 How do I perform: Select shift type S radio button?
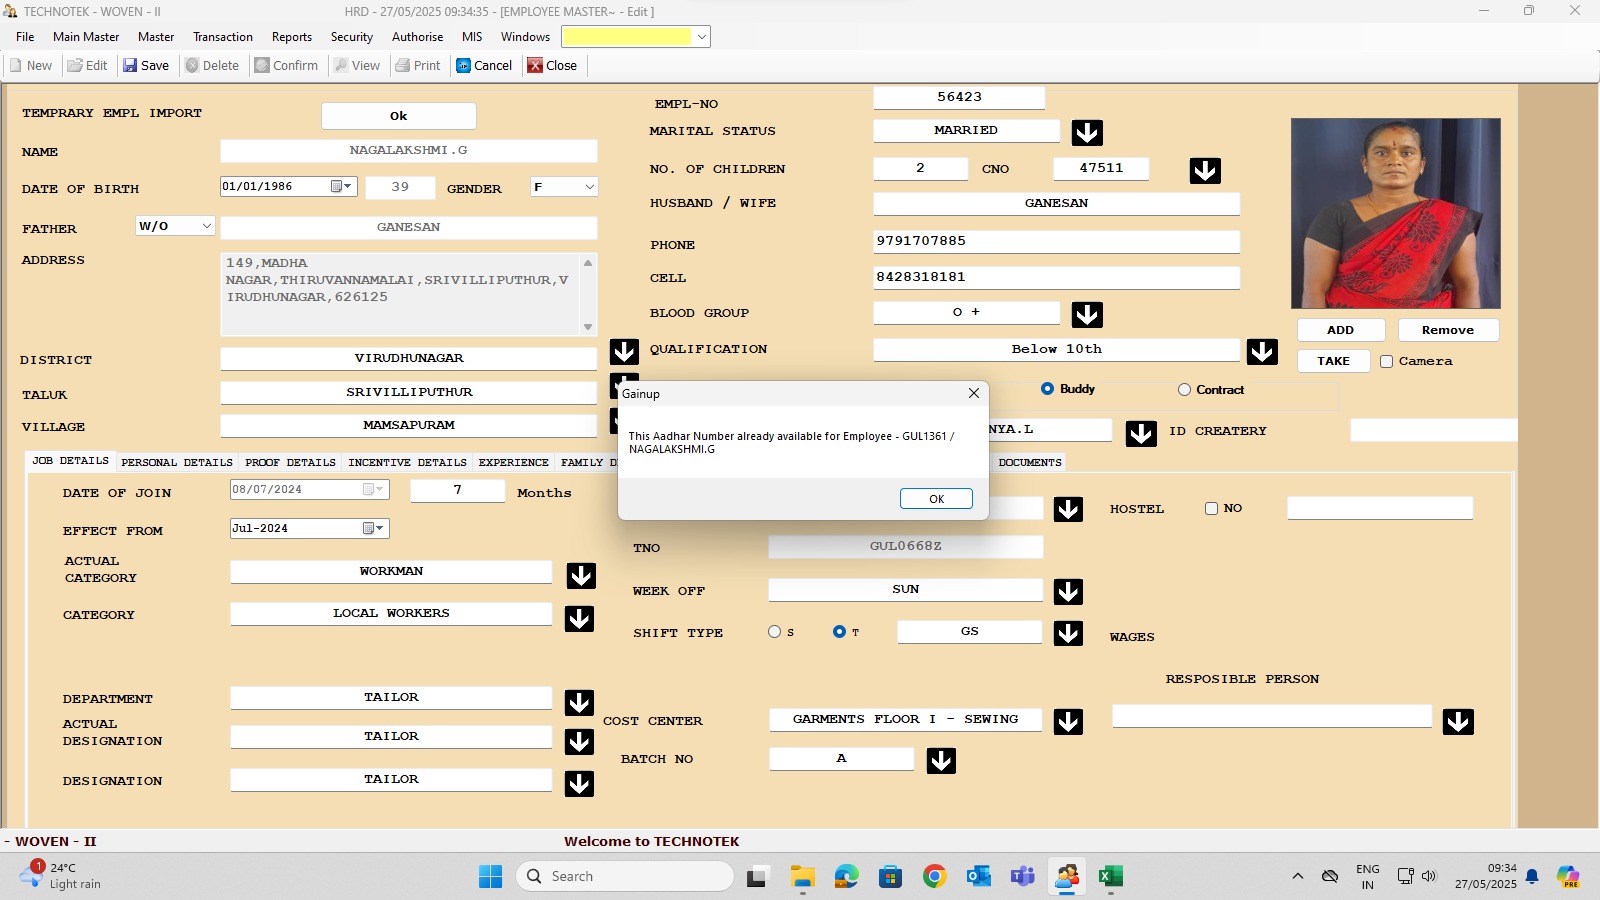click(774, 632)
